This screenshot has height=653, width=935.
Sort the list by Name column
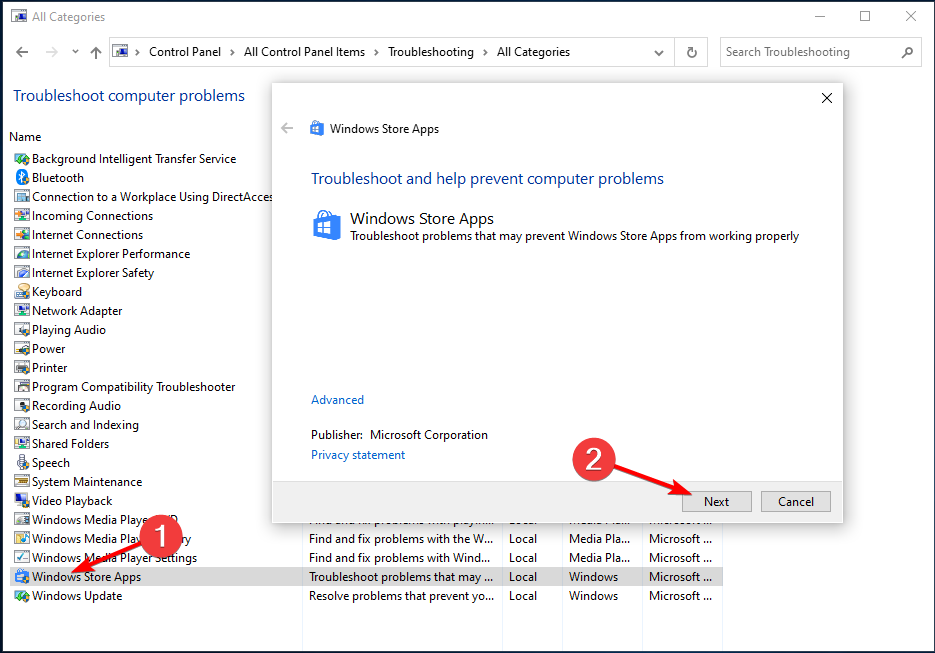pyautogui.click(x=25, y=137)
